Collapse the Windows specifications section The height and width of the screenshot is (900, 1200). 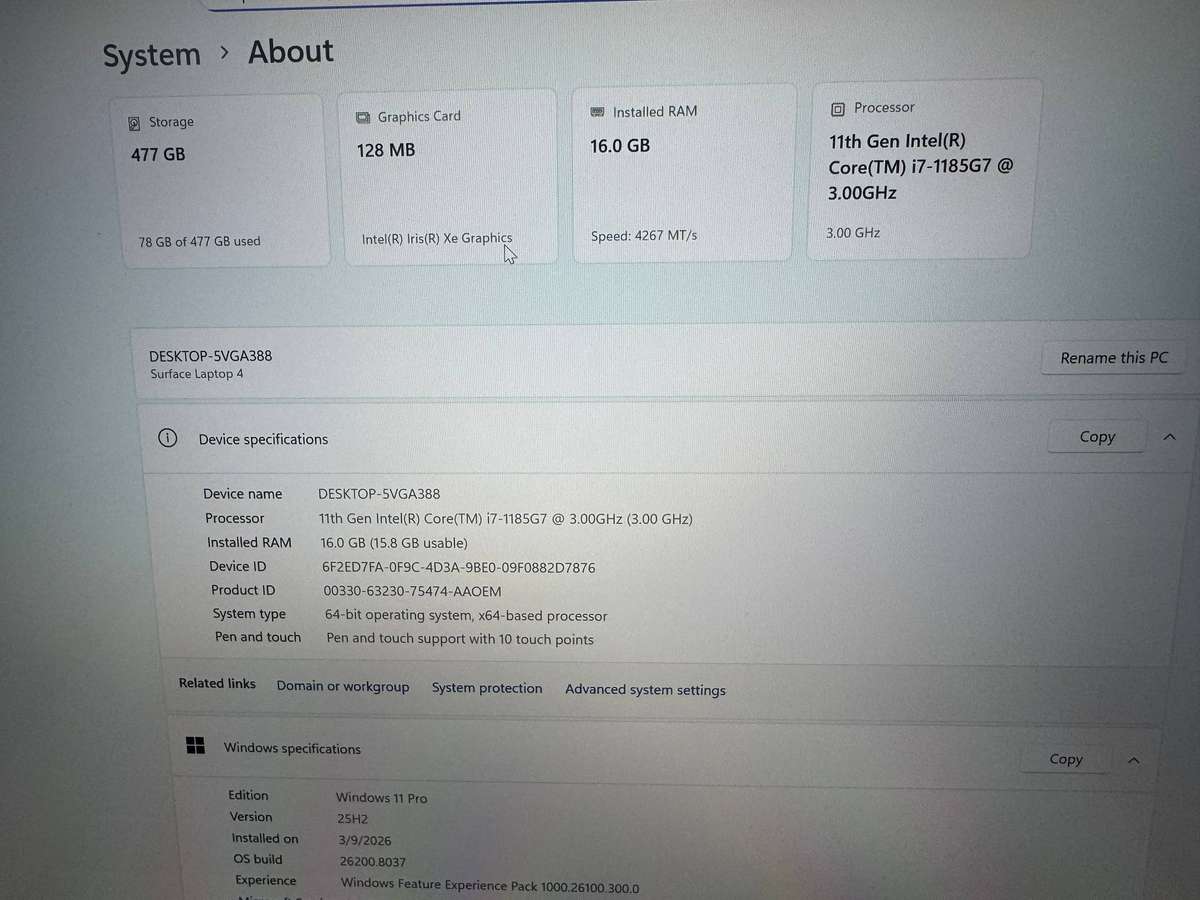[x=1134, y=761]
